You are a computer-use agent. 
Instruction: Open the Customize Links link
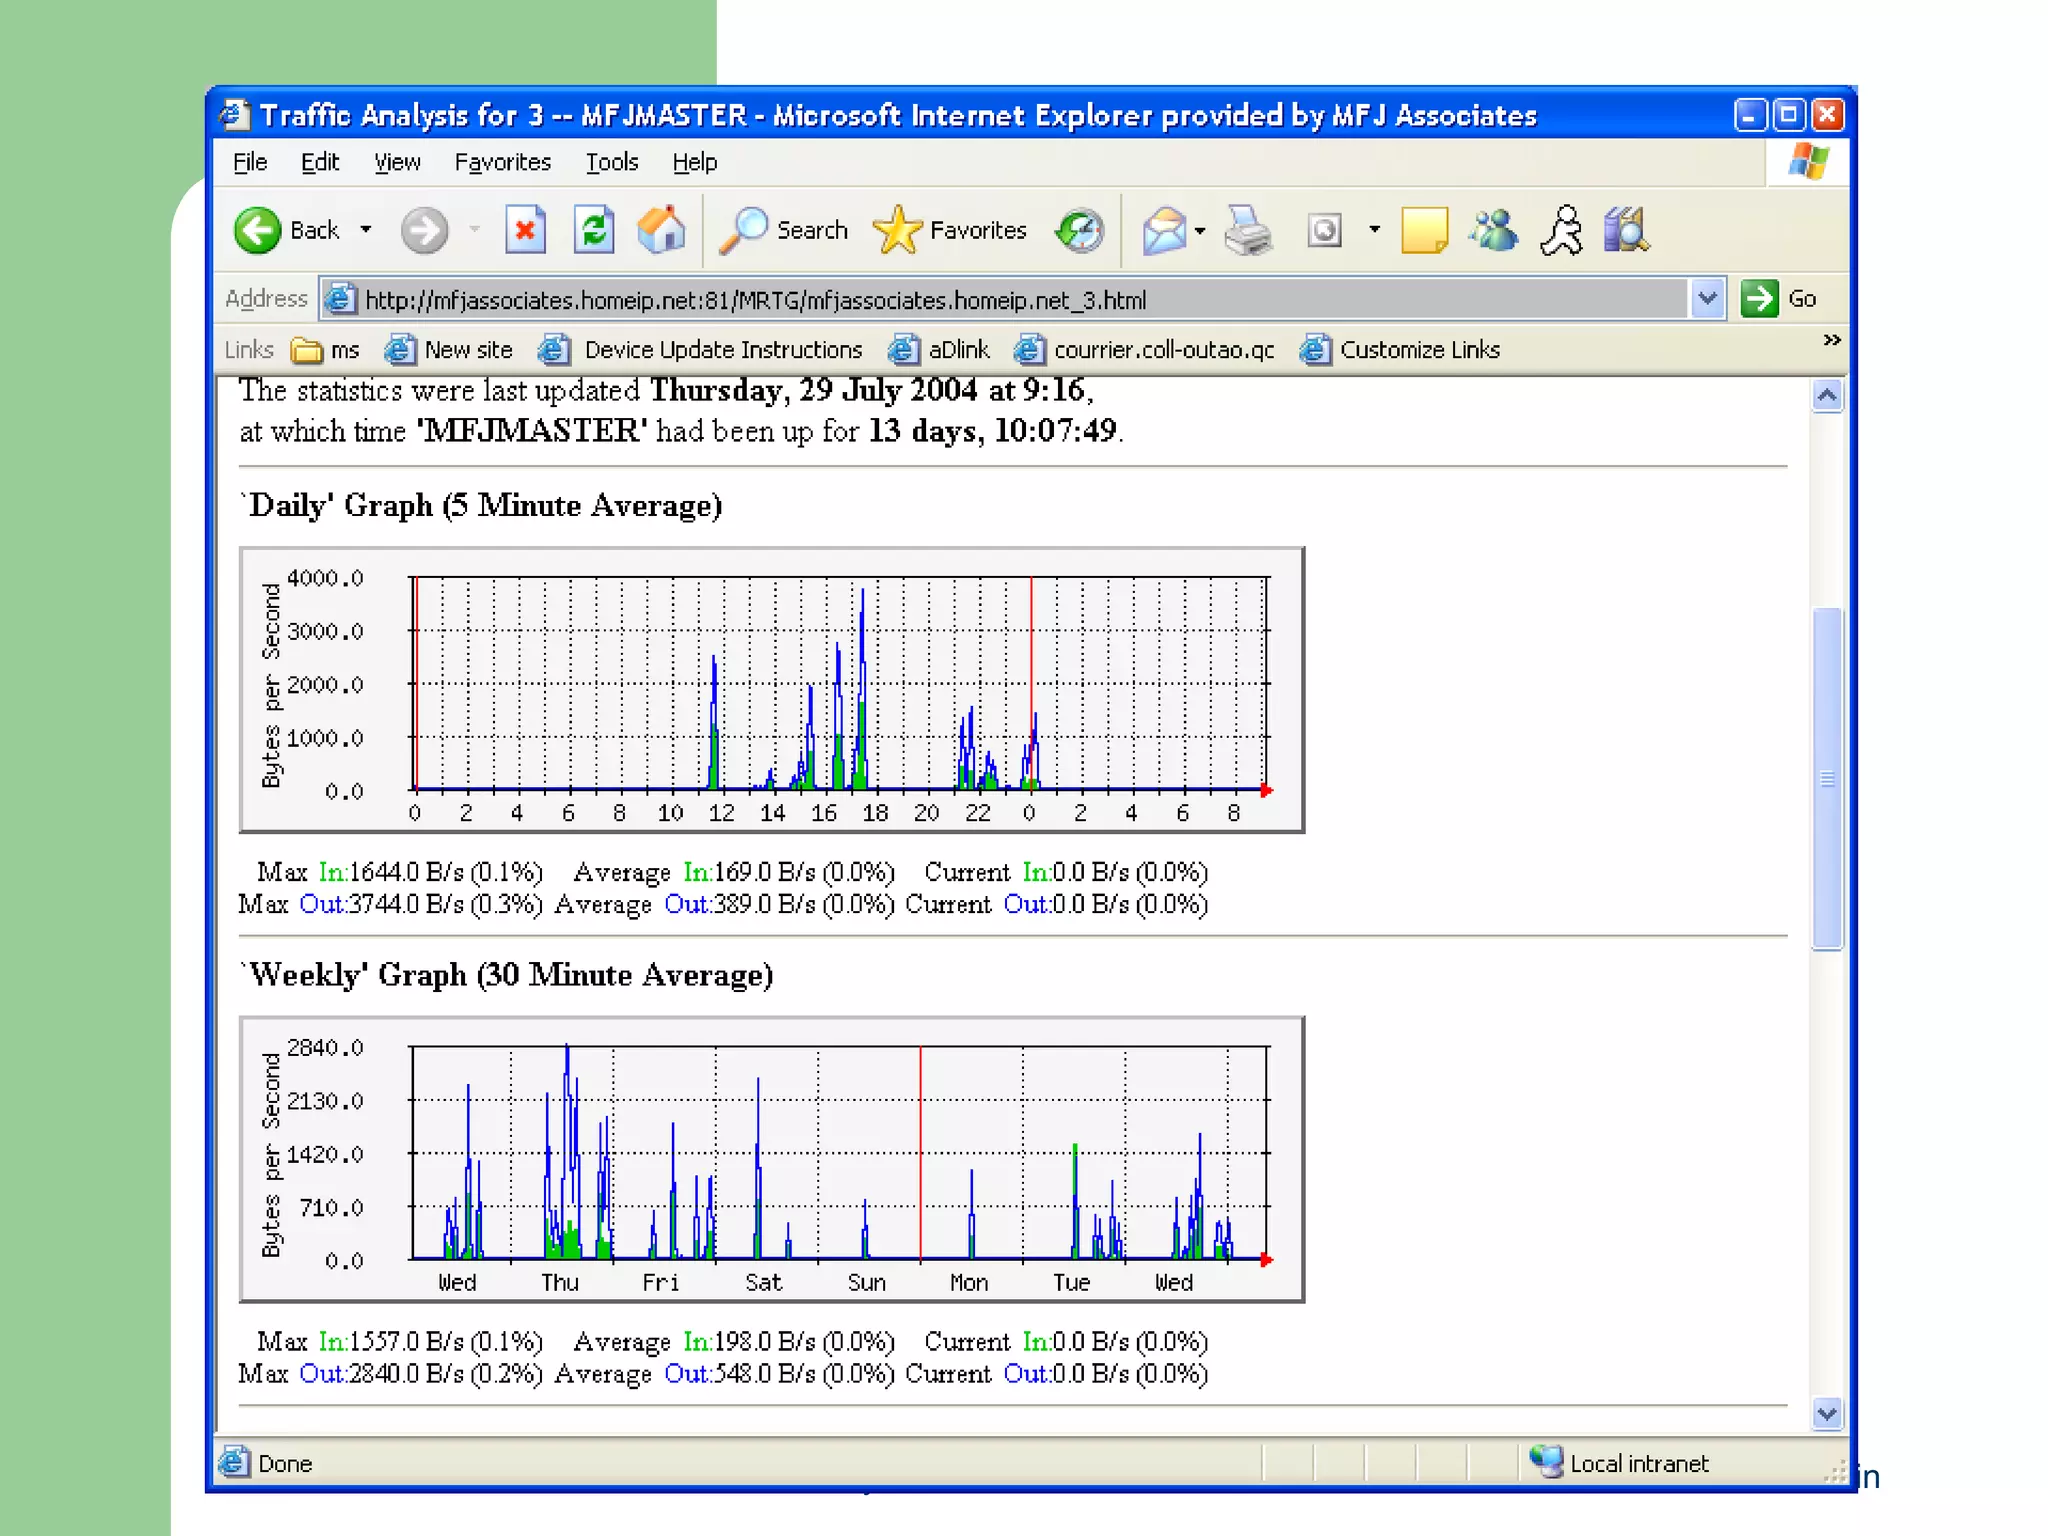[x=1400, y=350]
